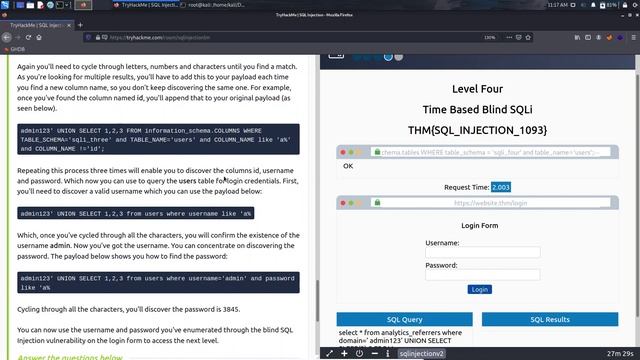Click the 'Request Time:' label

[467, 187]
